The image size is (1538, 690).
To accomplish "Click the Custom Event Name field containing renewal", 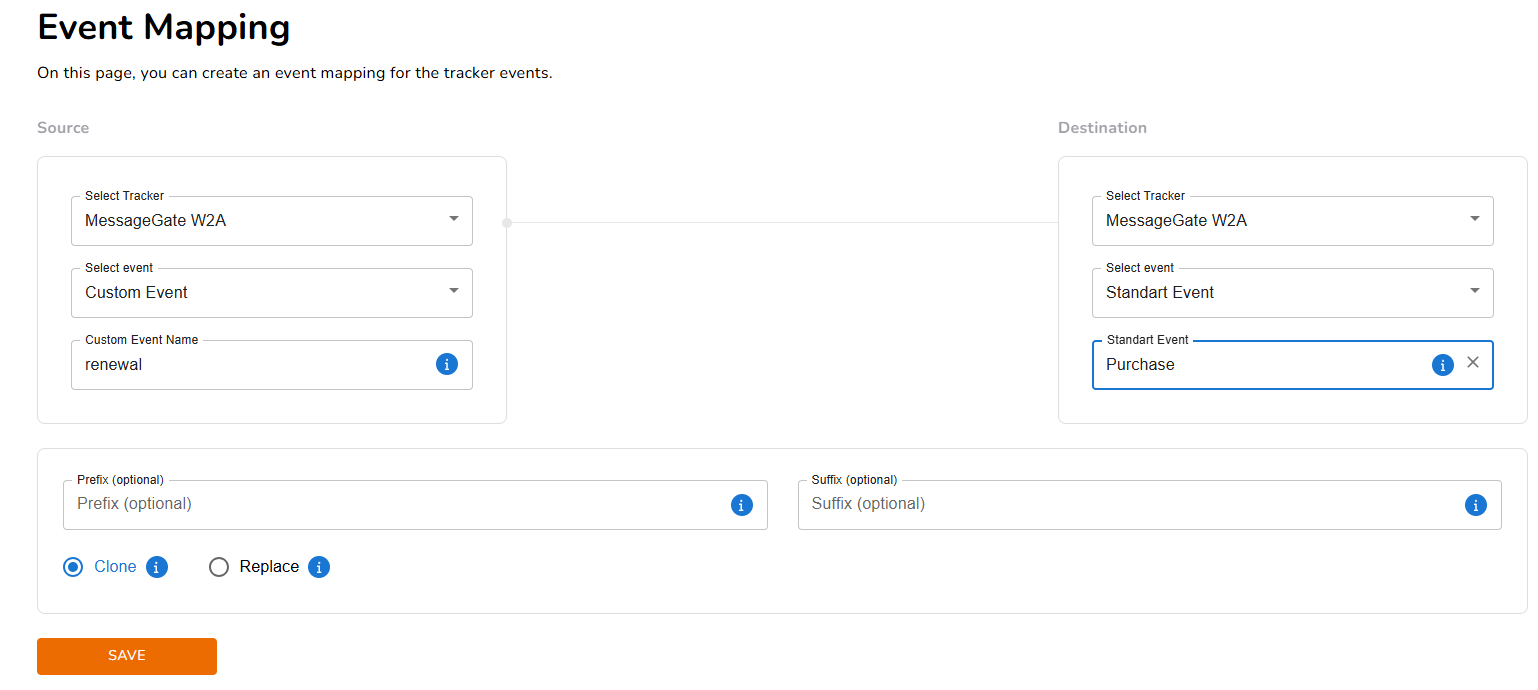I will coord(250,365).
